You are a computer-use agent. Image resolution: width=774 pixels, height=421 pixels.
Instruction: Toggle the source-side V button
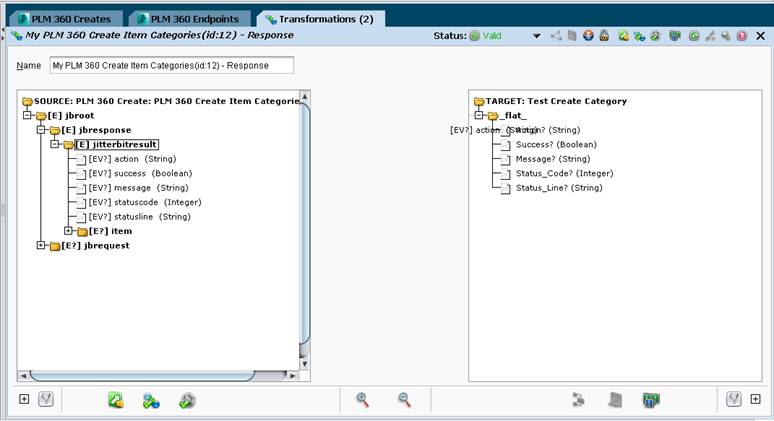point(46,399)
